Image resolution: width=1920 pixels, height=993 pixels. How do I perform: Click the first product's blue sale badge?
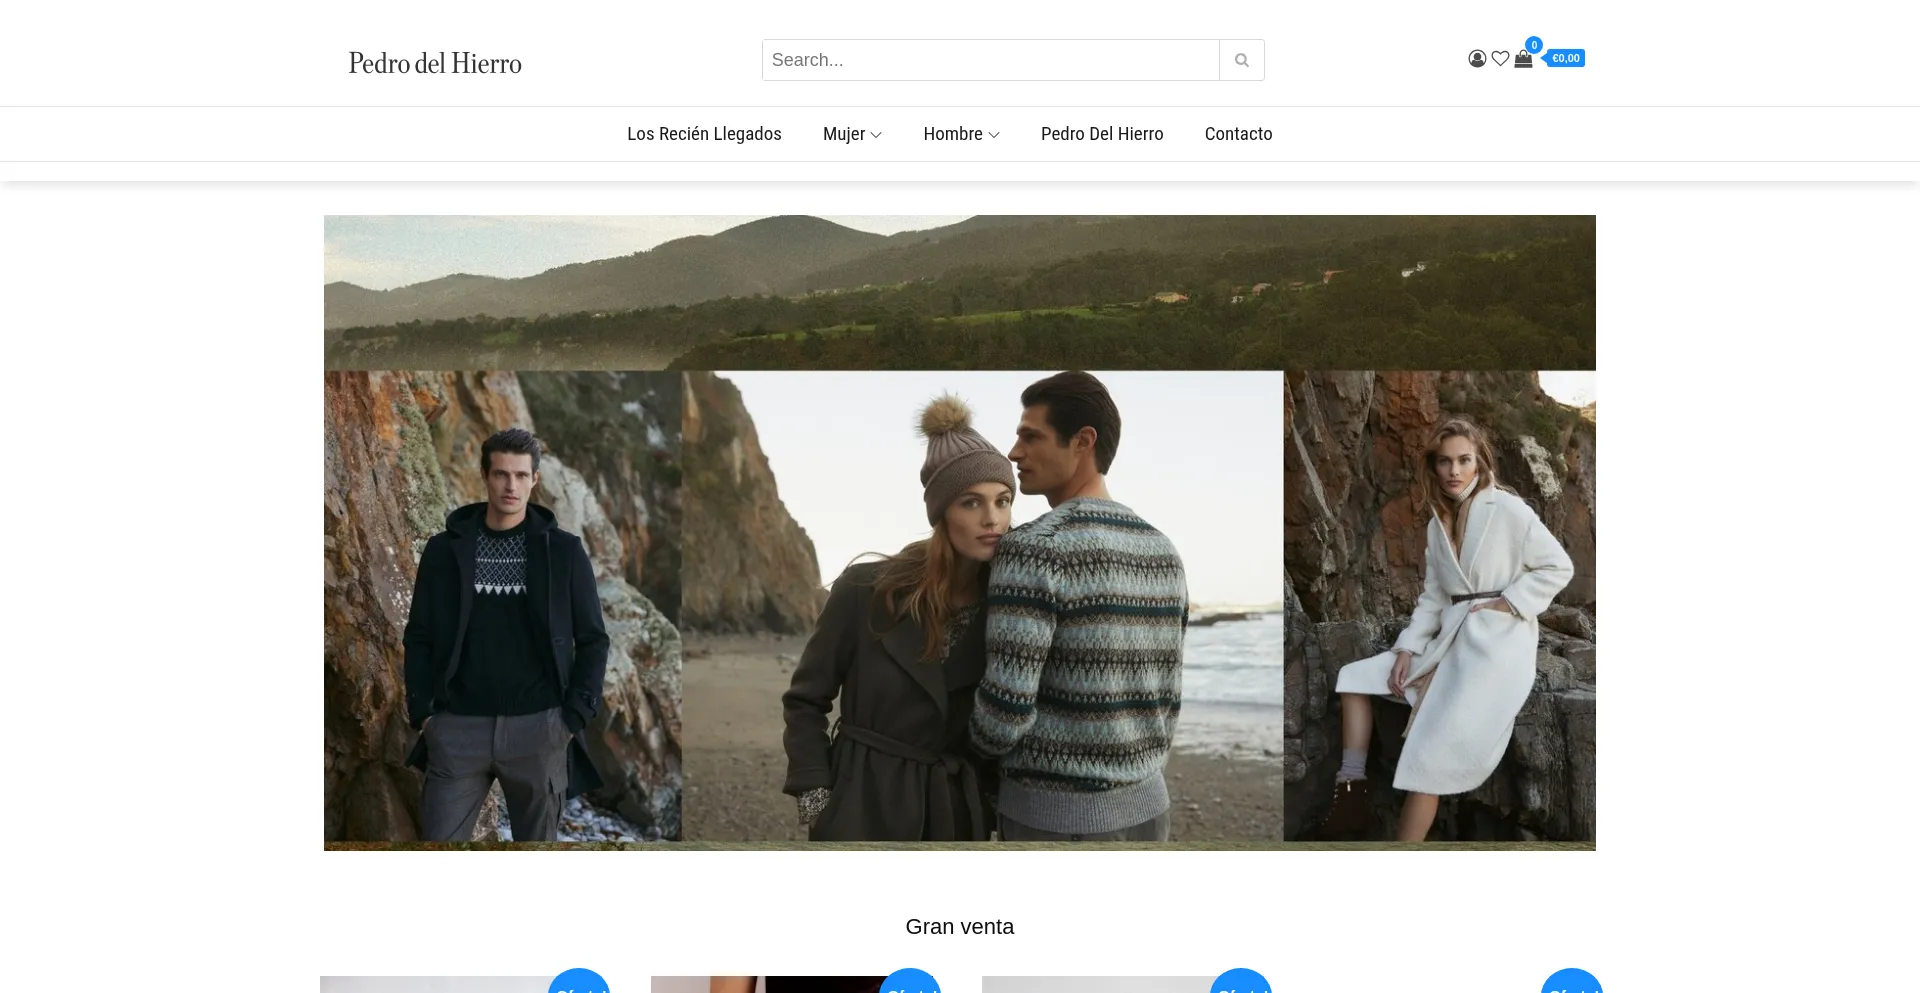579,982
